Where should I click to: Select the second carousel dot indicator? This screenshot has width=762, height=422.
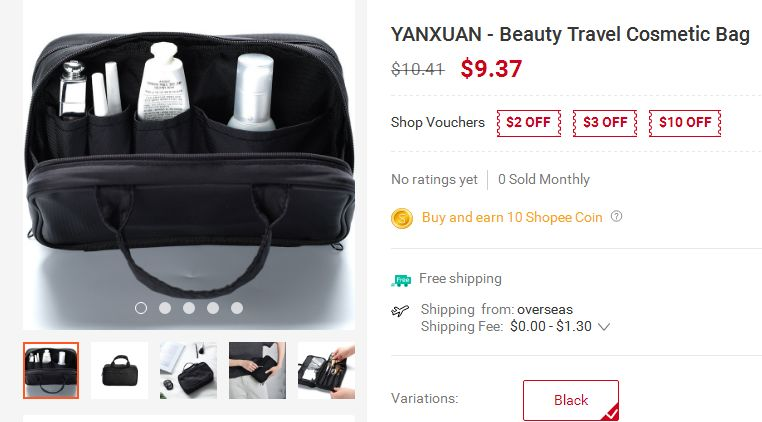[x=165, y=308]
